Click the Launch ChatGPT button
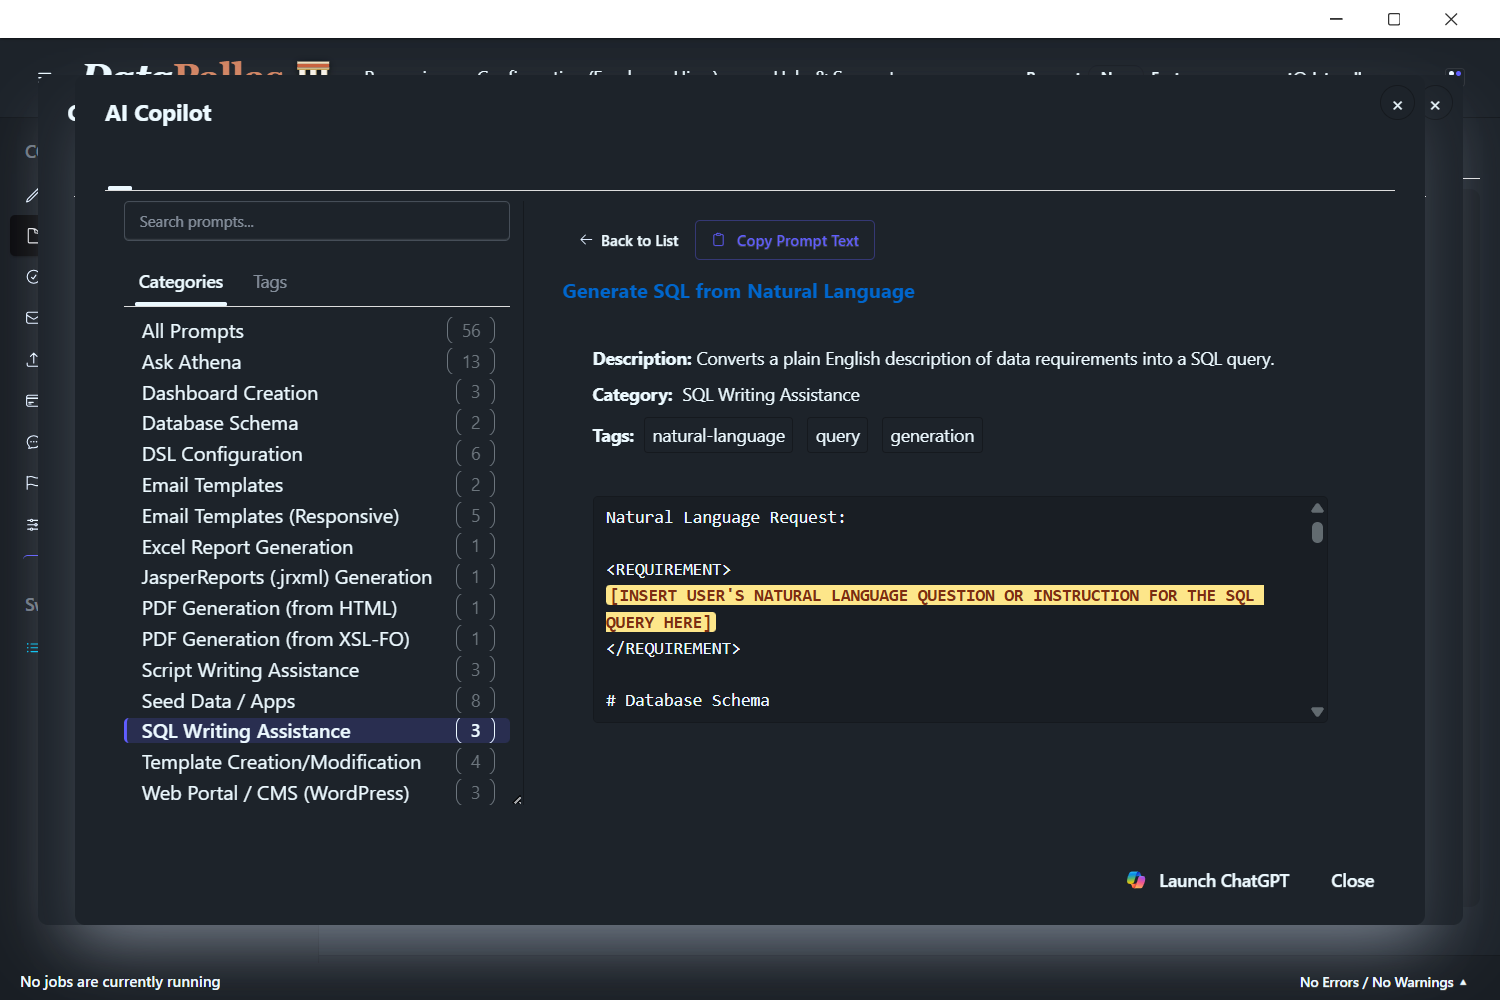 click(x=1208, y=880)
